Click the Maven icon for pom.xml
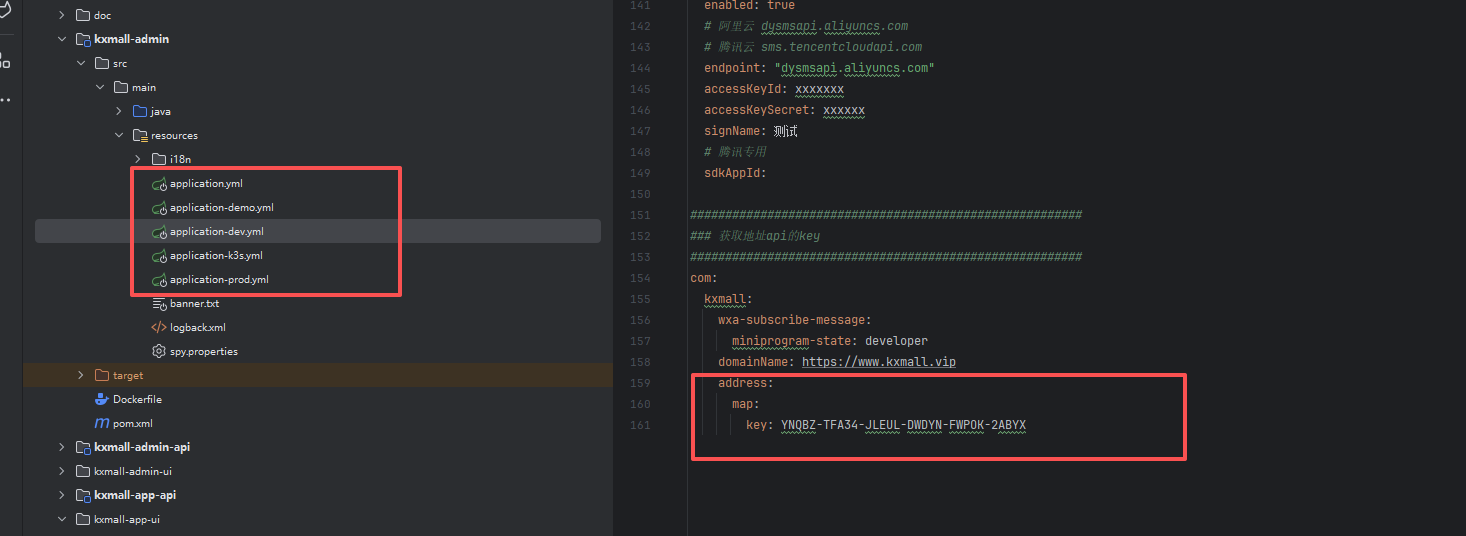 101,424
